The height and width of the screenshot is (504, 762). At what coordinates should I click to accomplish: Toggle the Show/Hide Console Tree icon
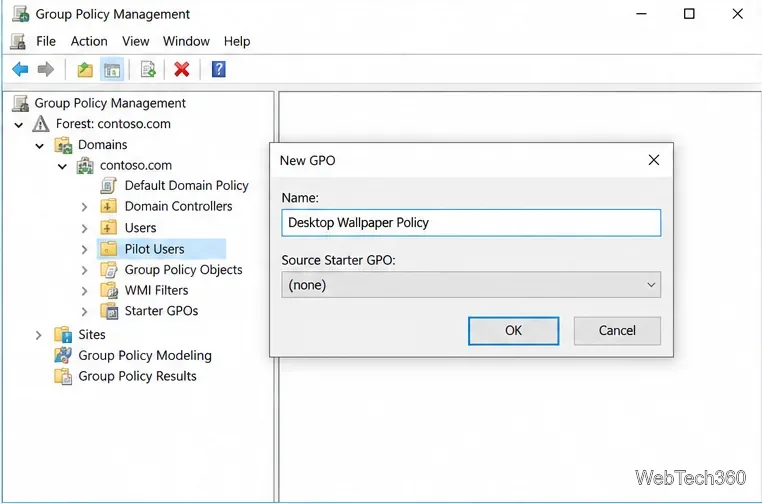pos(112,70)
